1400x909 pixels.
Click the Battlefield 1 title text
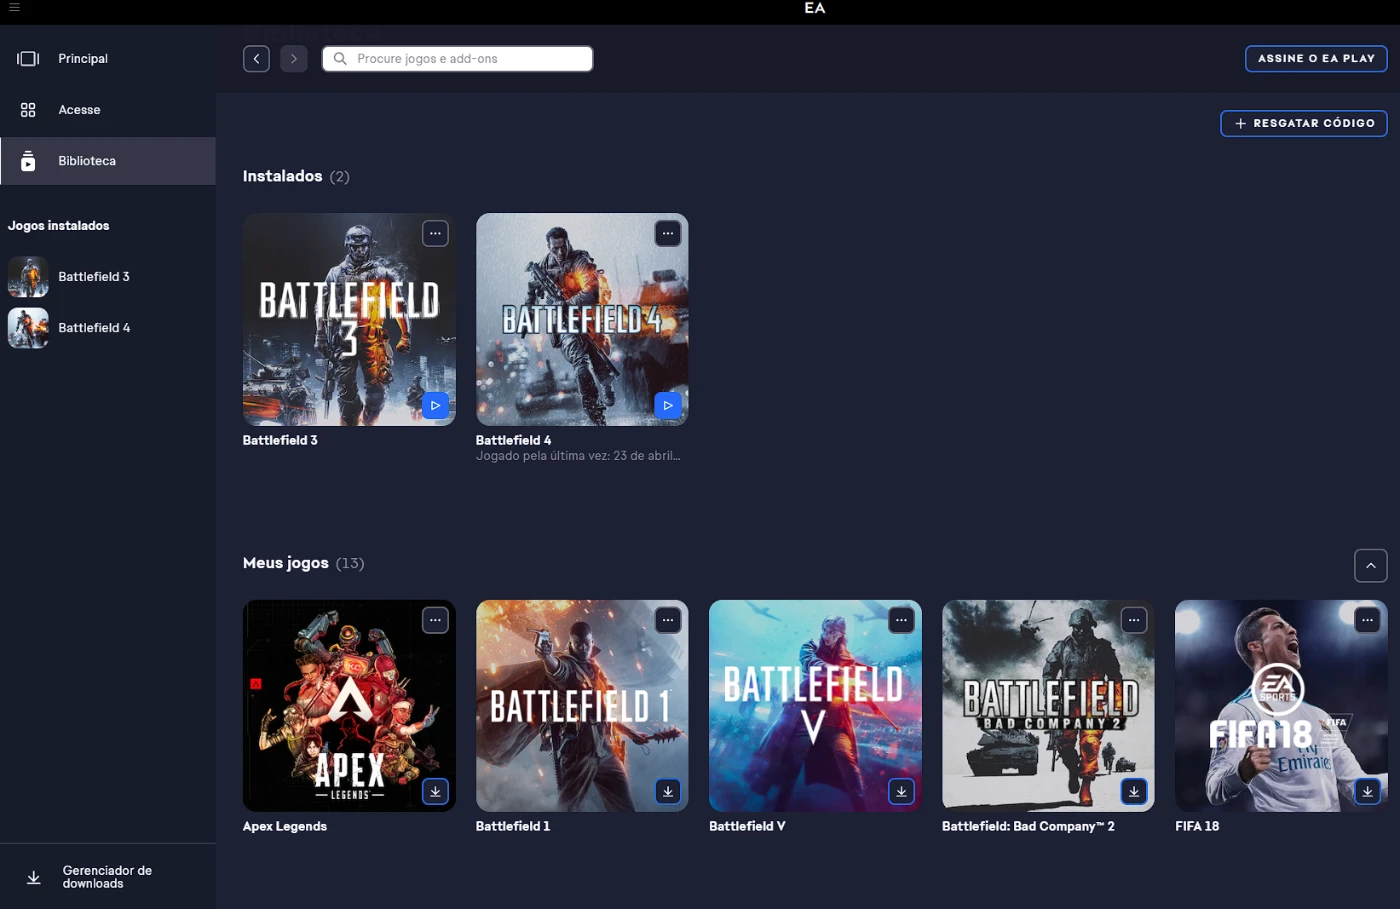(x=513, y=827)
